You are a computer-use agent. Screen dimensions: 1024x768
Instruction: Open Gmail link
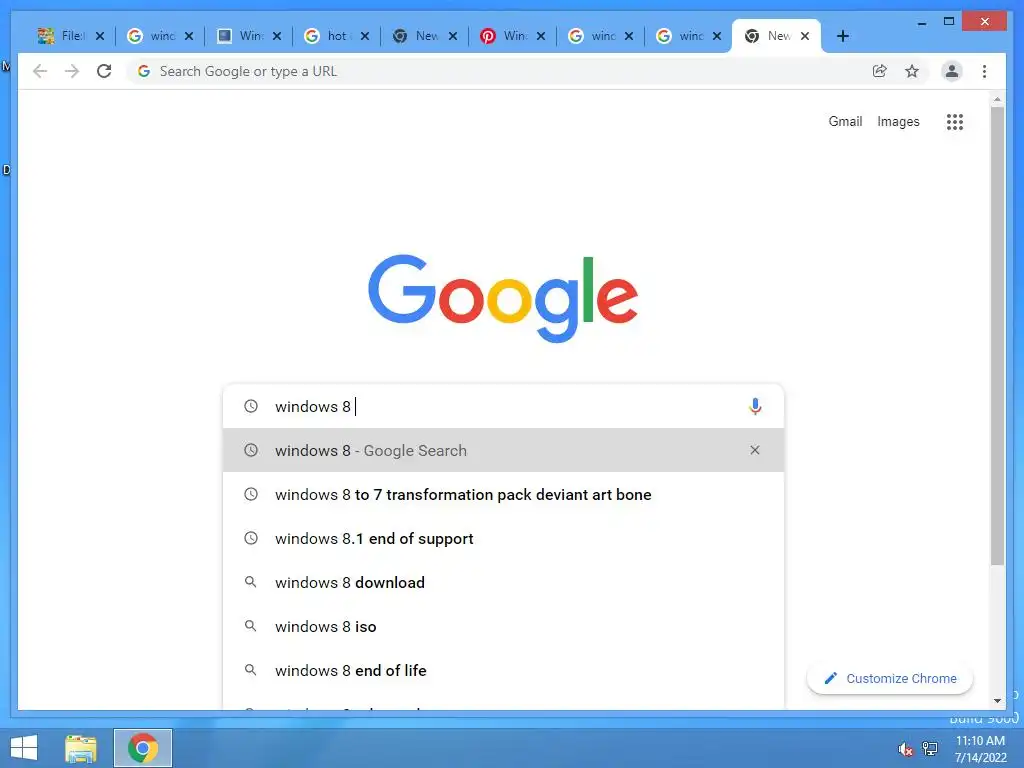tap(845, 121)
